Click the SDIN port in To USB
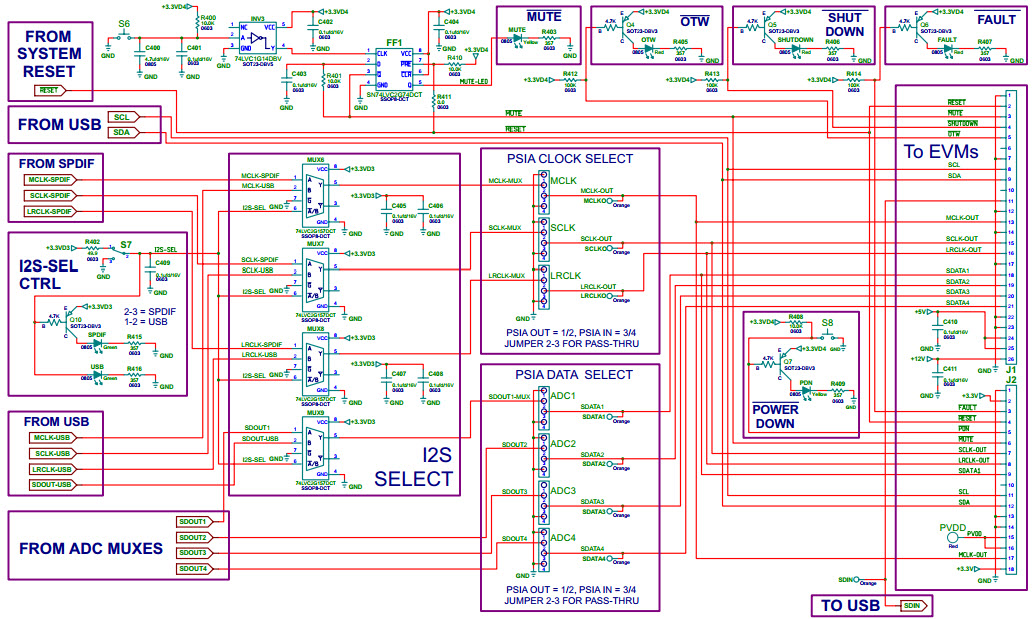 click(911, 605)
